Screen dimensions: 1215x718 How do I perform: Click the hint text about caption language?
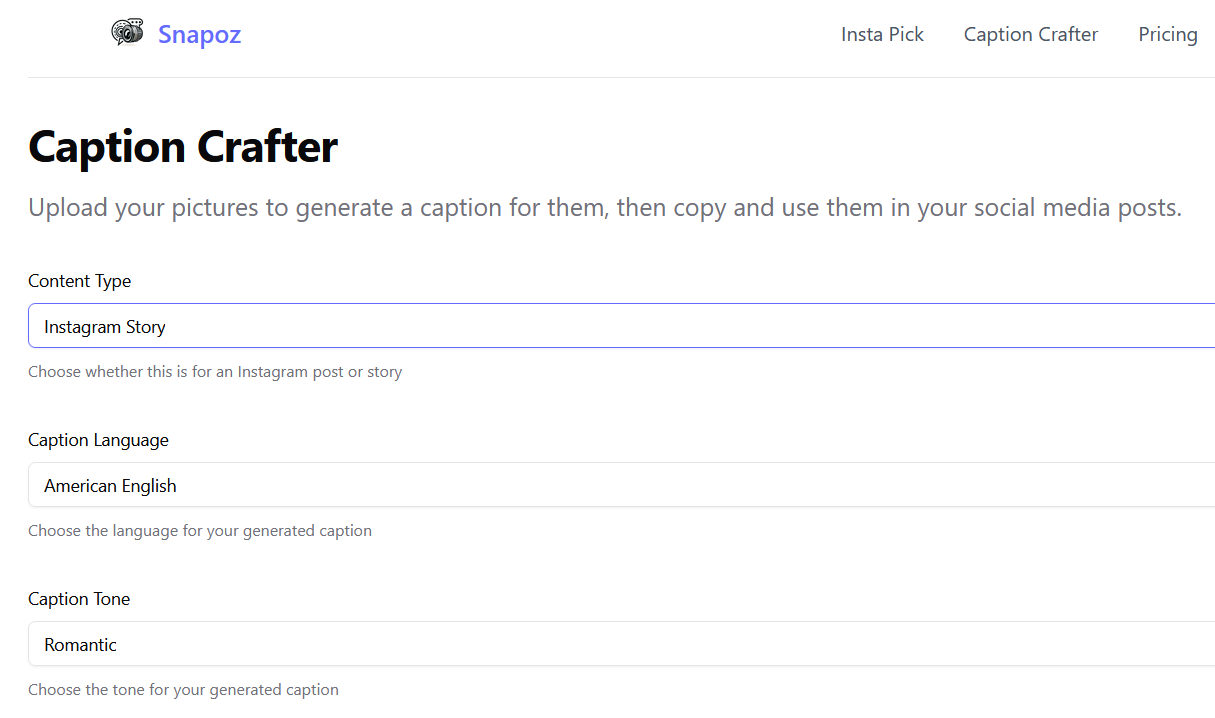[200, 531]
